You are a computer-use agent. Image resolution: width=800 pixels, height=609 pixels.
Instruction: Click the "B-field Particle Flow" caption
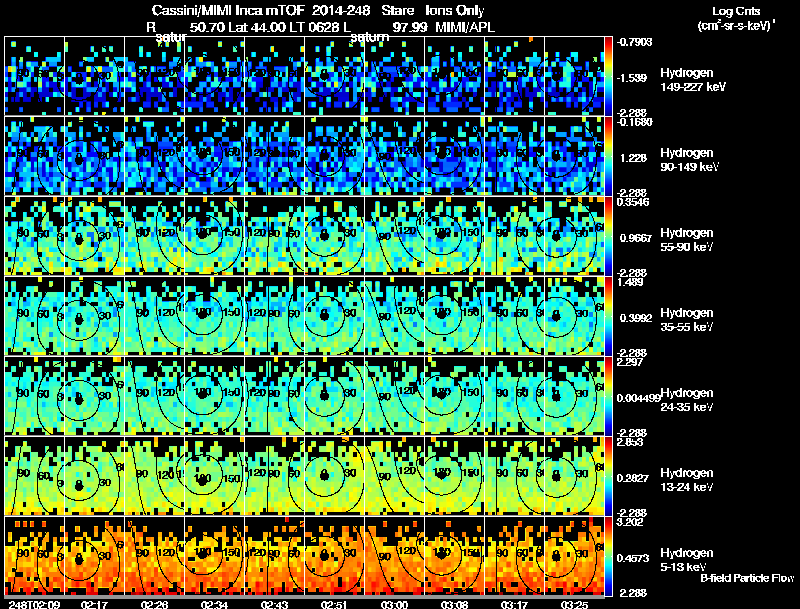747,578
